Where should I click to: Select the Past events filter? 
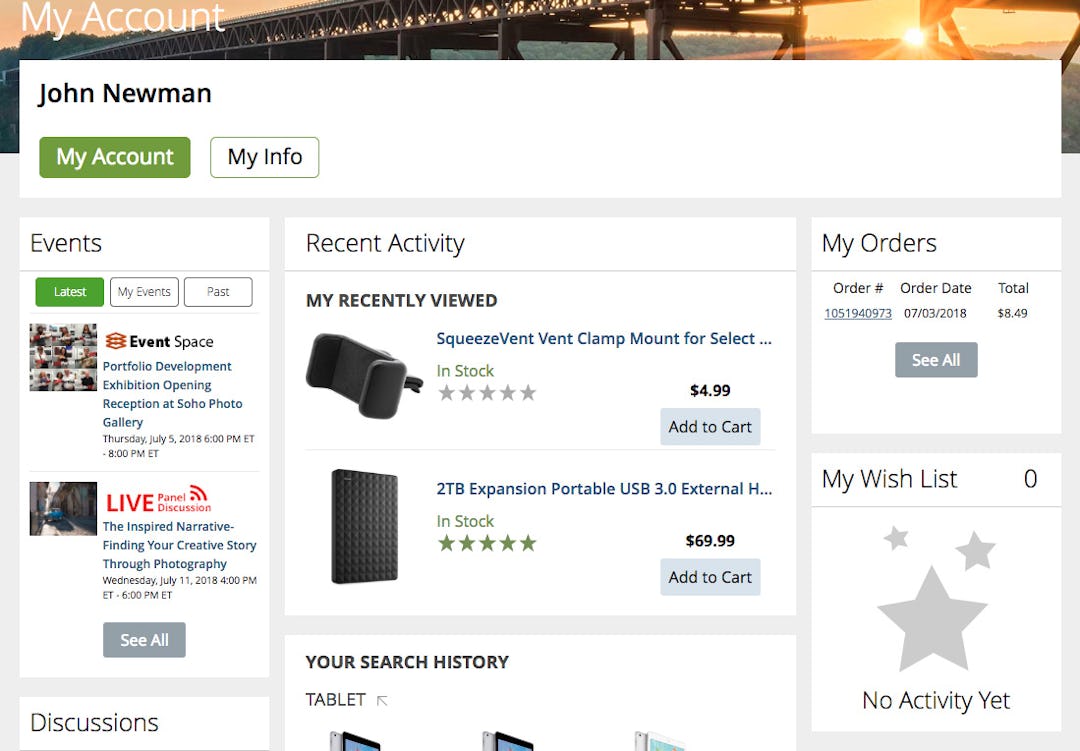218,291
